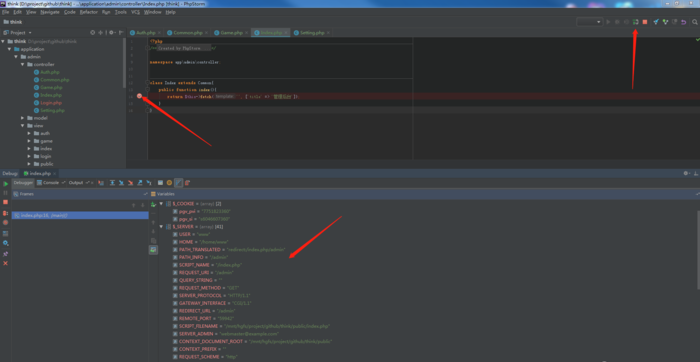Open the run configuration dropdown
Viewport: 700px width, 362px height.
(590, 22)
